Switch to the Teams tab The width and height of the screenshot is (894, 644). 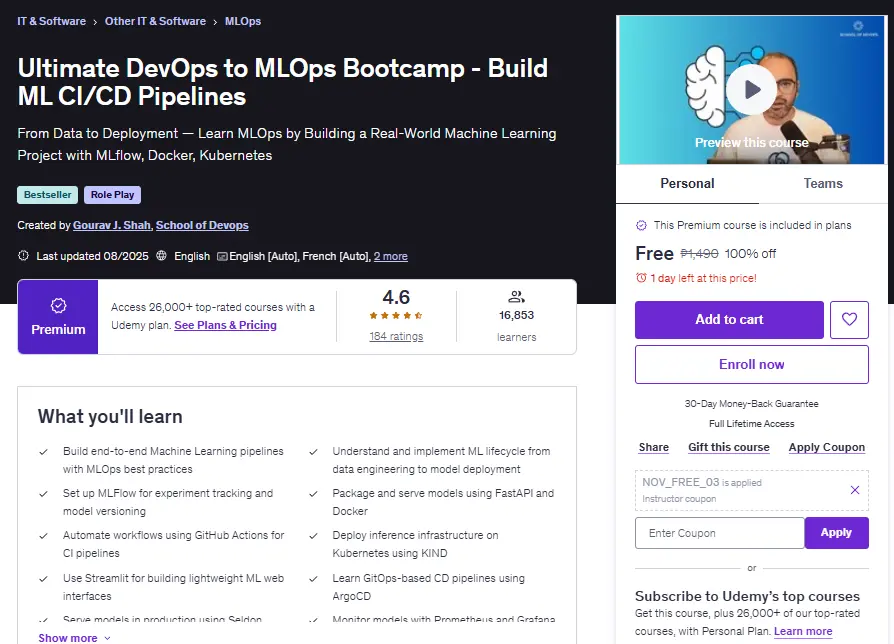click(x=823, y=184)
